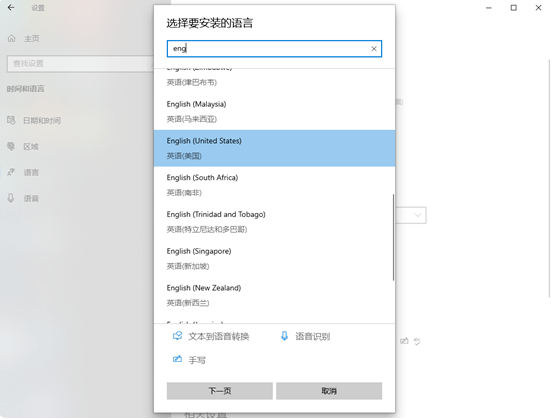The image size is (556, 419).
Task: Click the 语音识别 label
Action: tap(312, 336)
